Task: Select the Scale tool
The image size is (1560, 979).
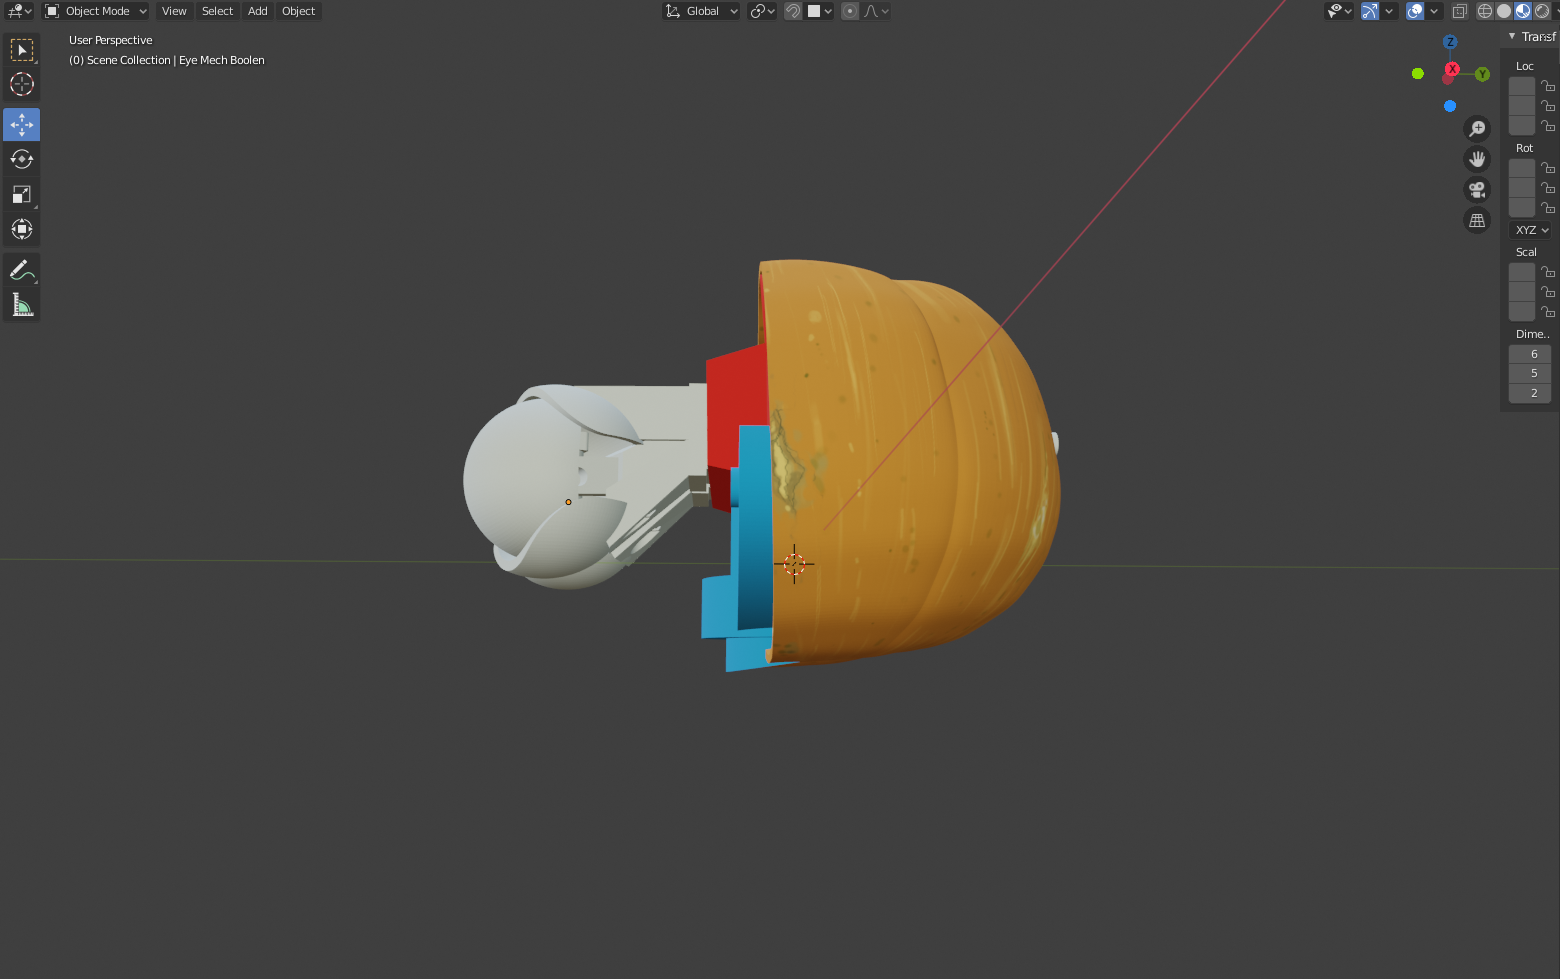Action: (x=22, y=194)
